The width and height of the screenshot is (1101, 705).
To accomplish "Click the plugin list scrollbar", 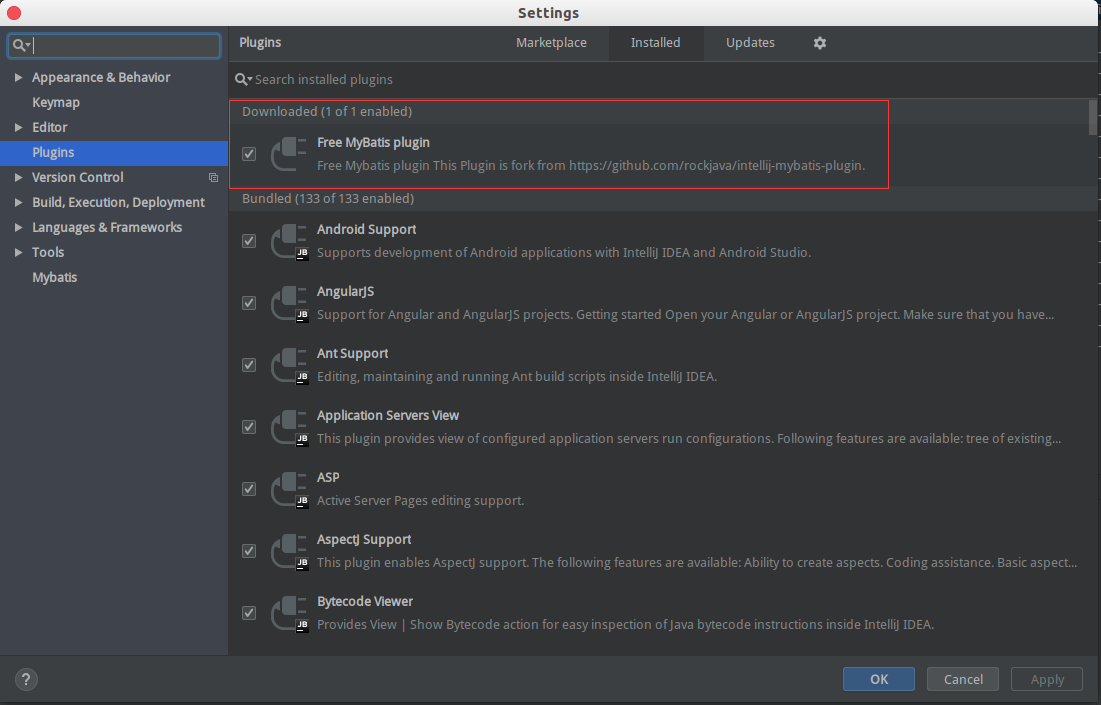I will click(1091, 120).
